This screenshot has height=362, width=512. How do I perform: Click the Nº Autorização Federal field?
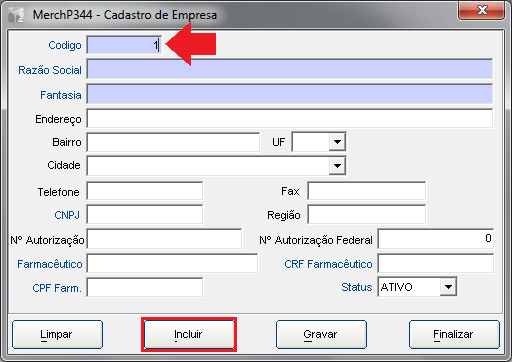435,239
